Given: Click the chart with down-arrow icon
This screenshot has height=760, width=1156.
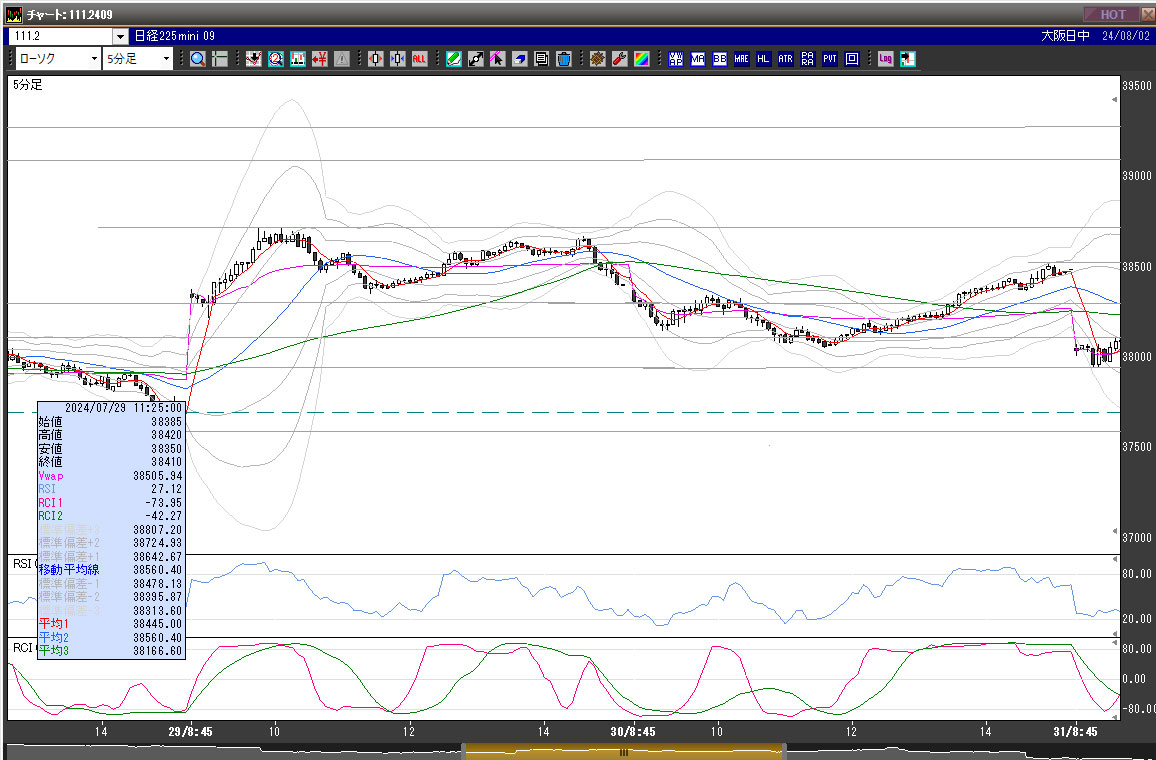Looking at the screenshot, I should (x=254, y=59).
